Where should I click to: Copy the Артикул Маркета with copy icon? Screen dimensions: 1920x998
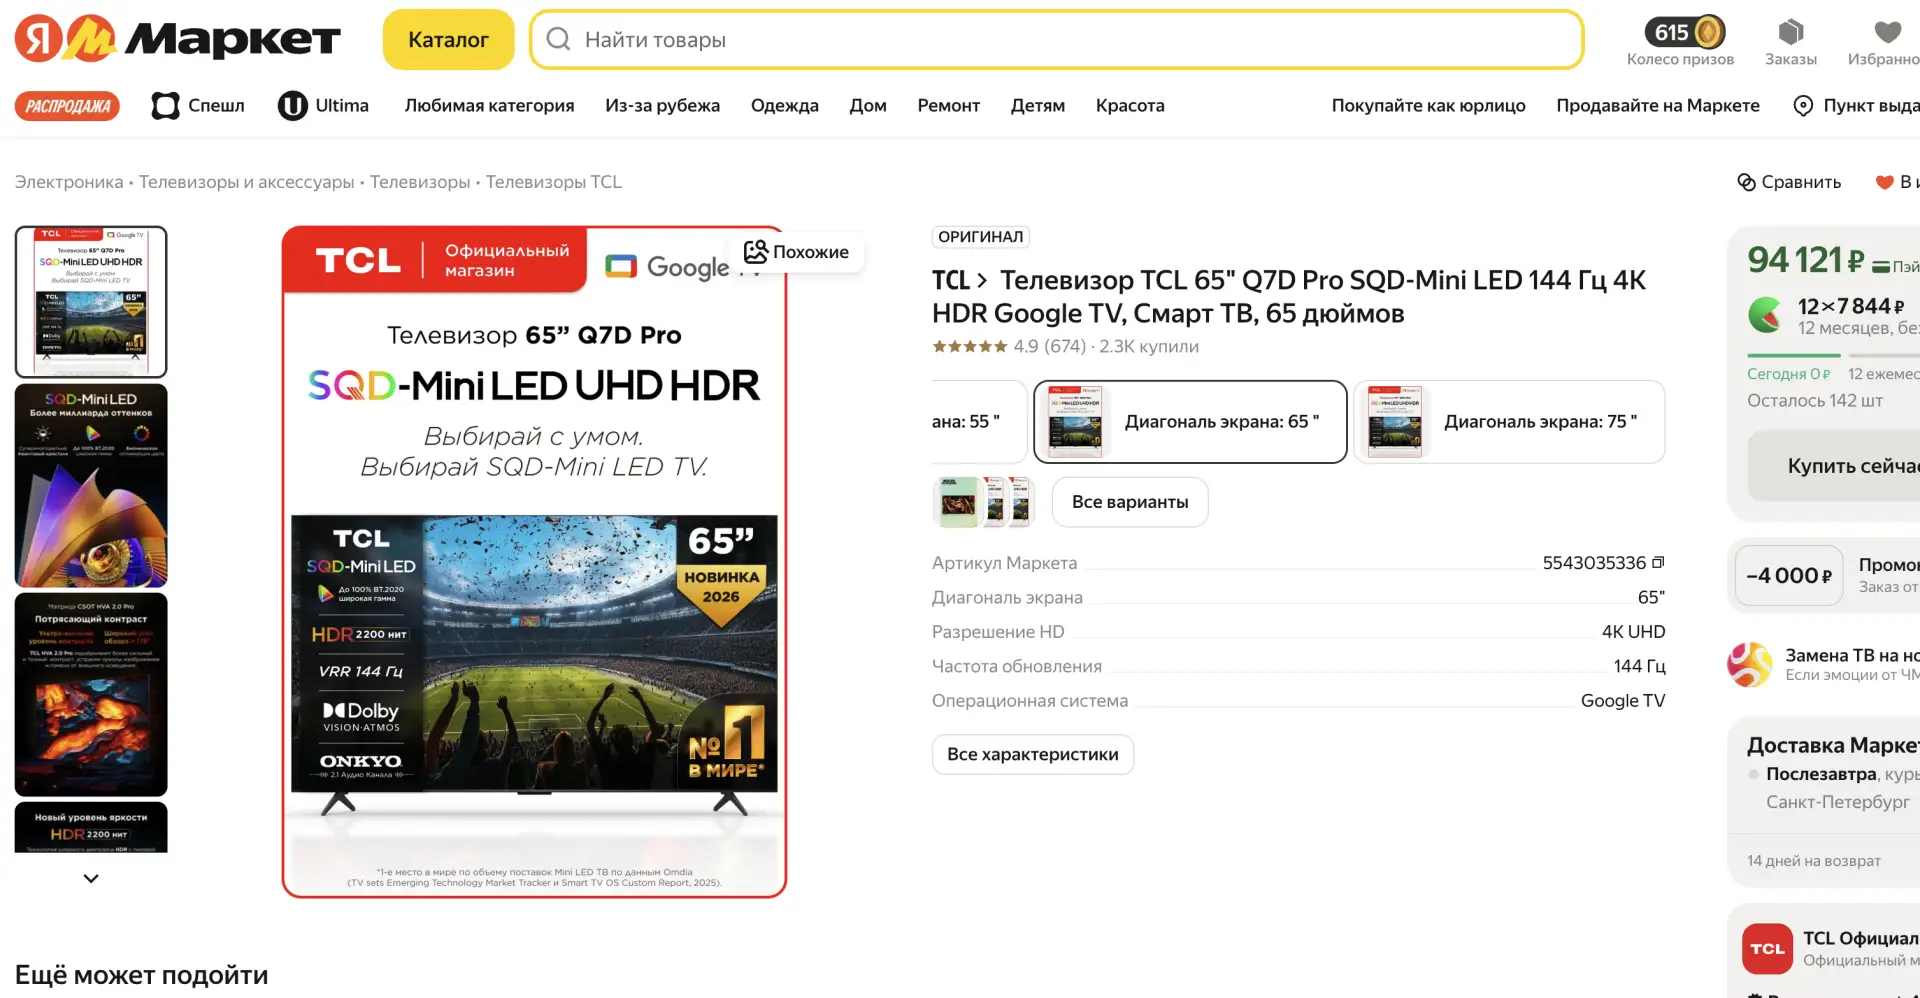[1658, 563]
